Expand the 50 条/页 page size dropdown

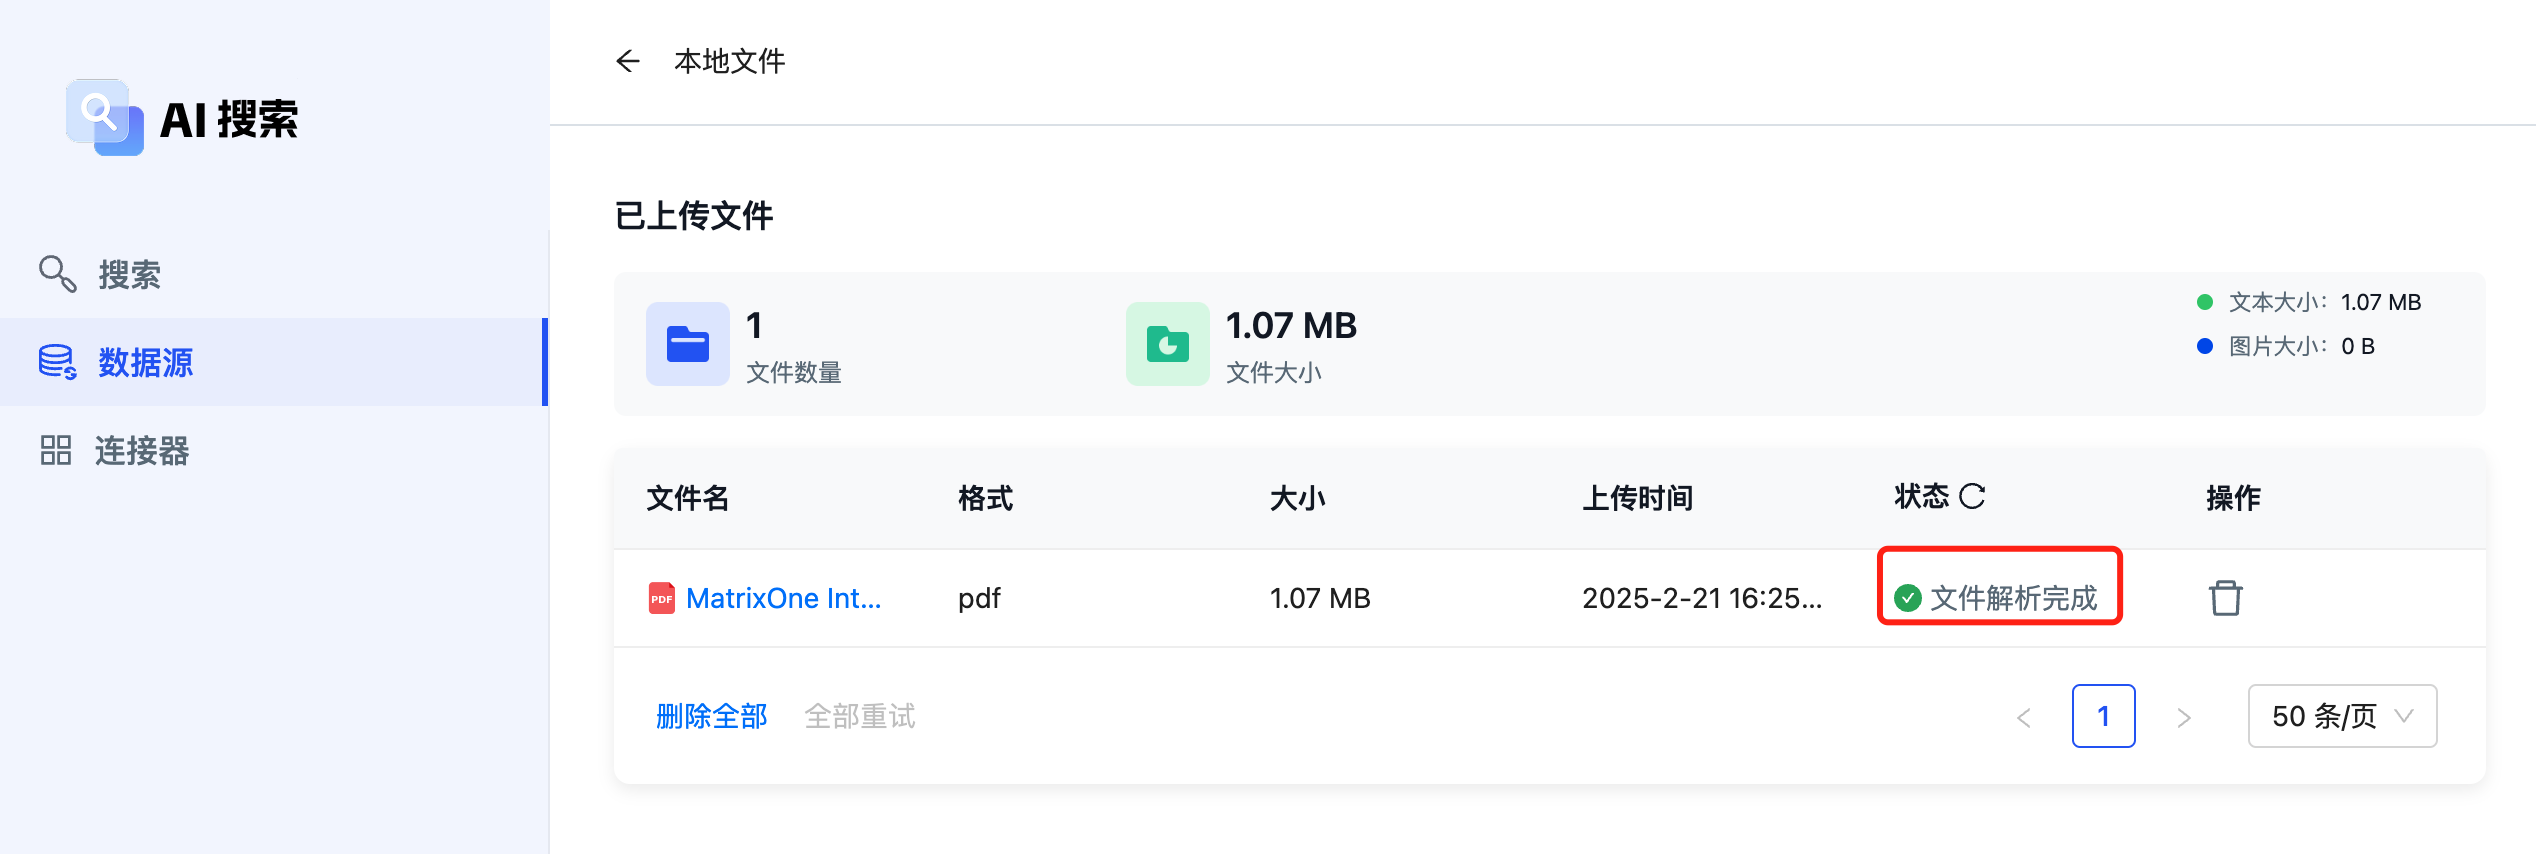click(2342, 716)
